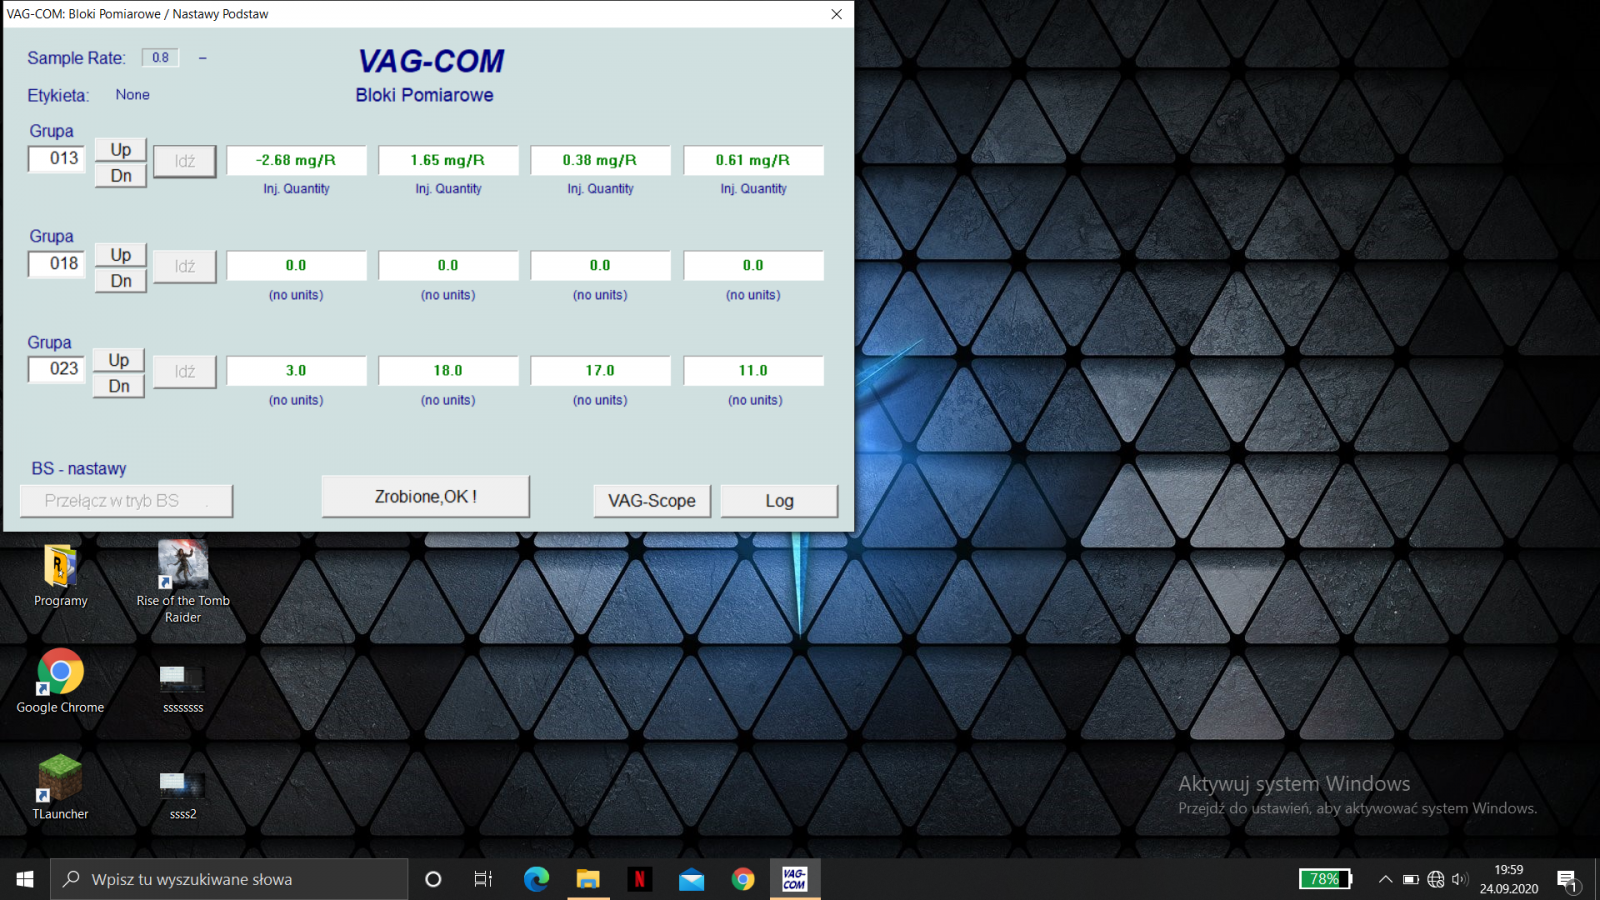Focus the Grupa 018 number field

coord(56,263)
